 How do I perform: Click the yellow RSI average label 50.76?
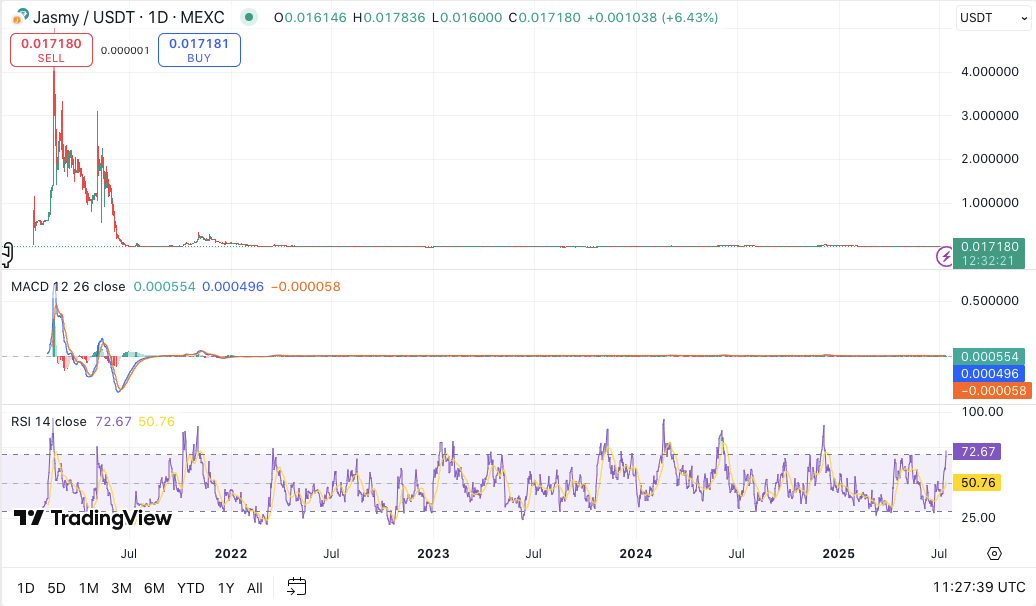(x=977, y=482)
